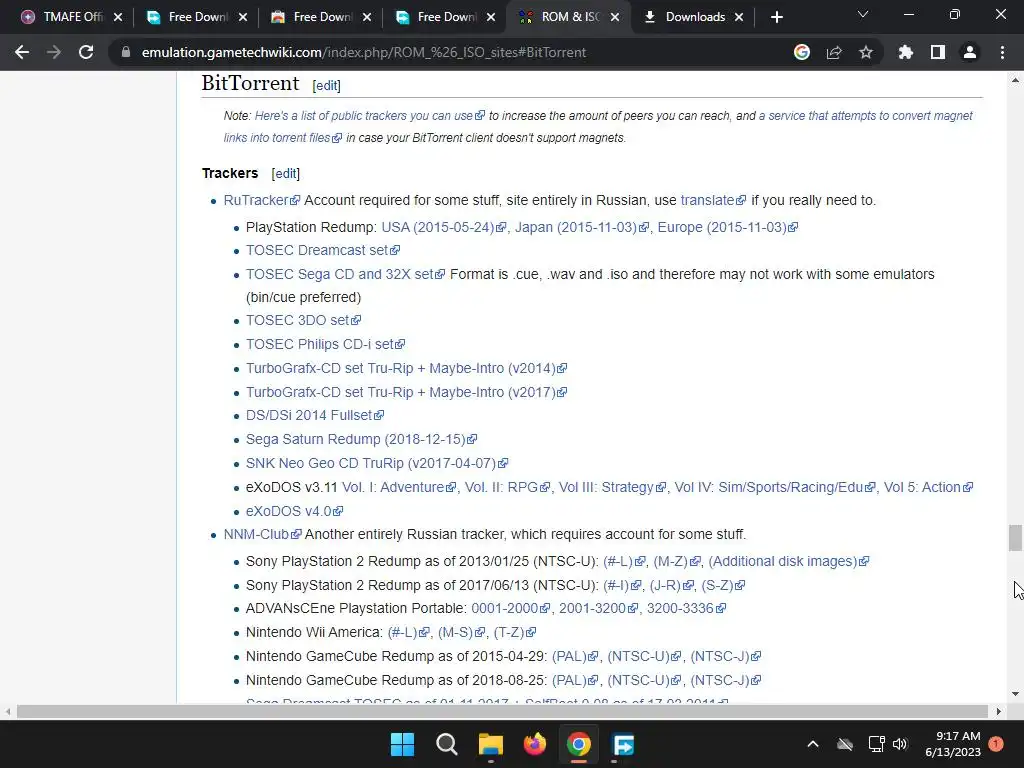
Task: Open PSP 0001-2000 link
Action: click(511, 609)
